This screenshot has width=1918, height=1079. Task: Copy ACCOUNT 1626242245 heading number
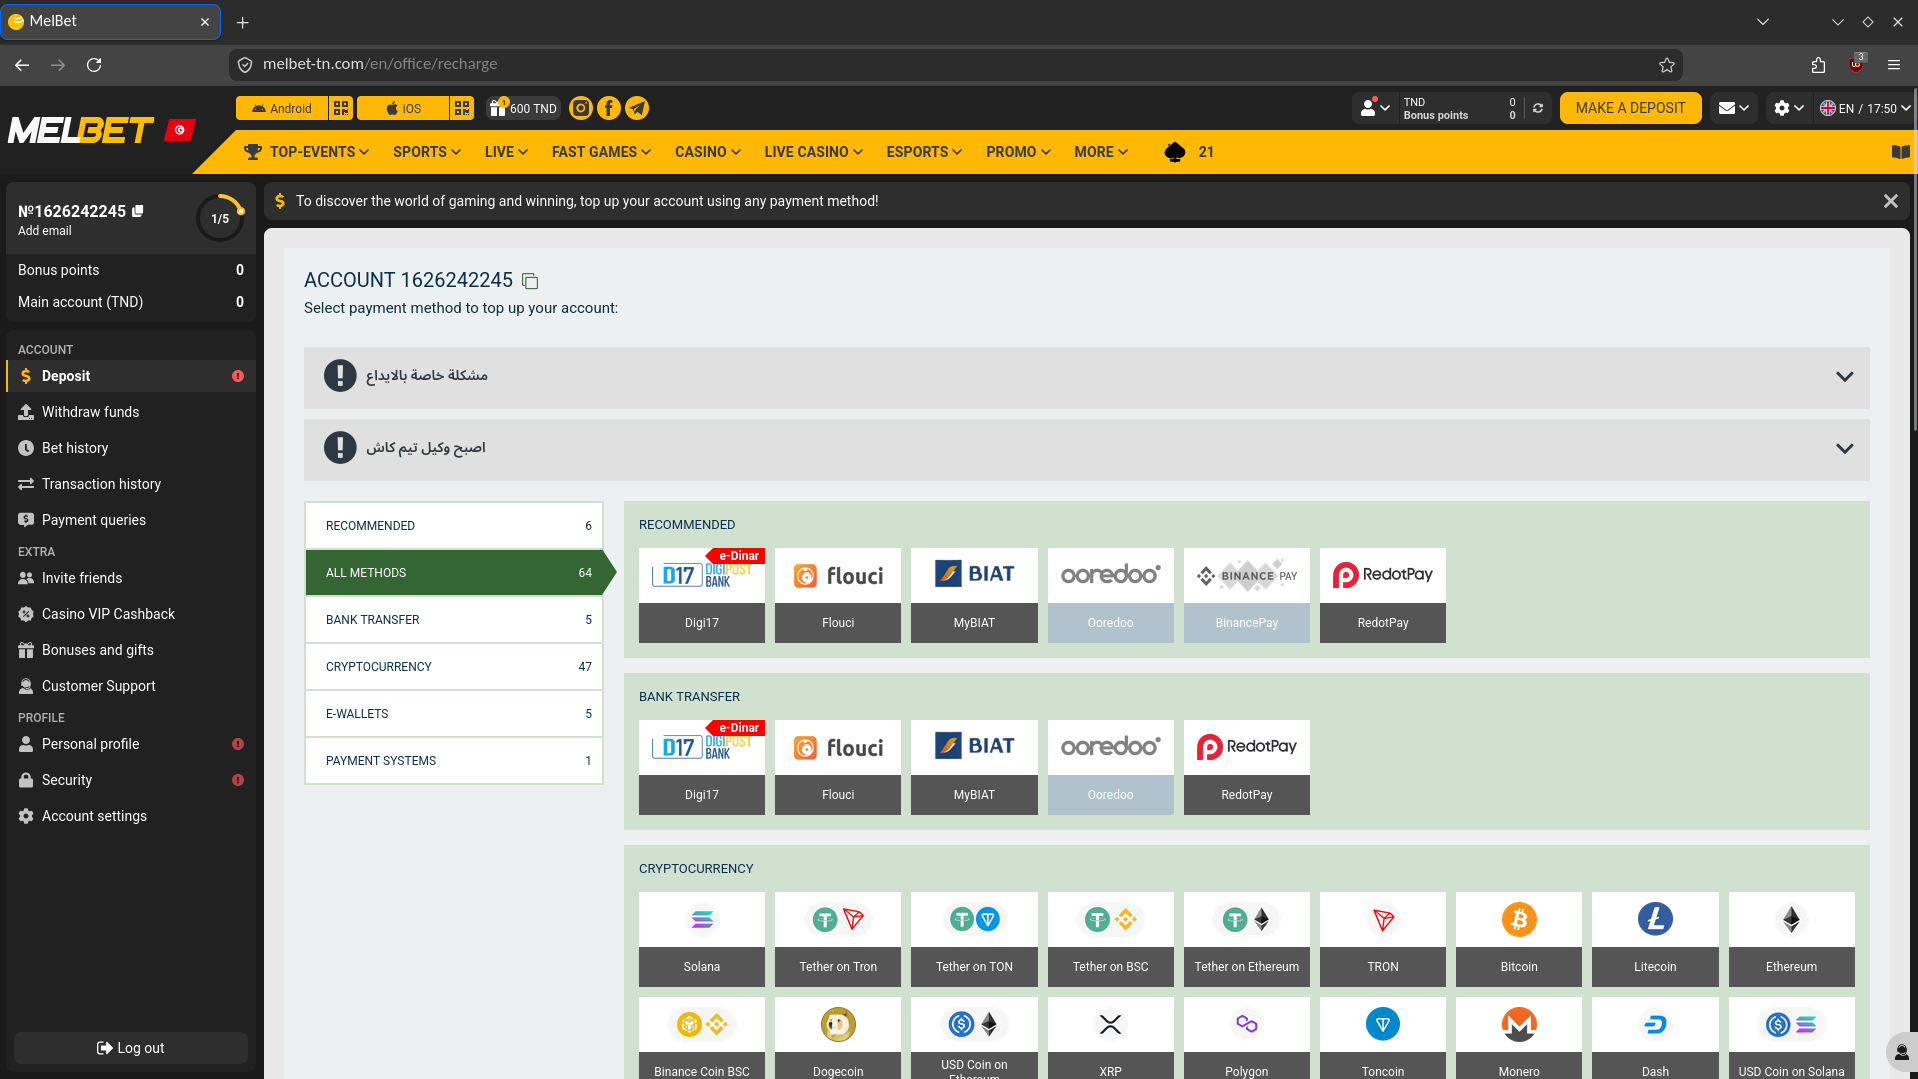point(530,281)
